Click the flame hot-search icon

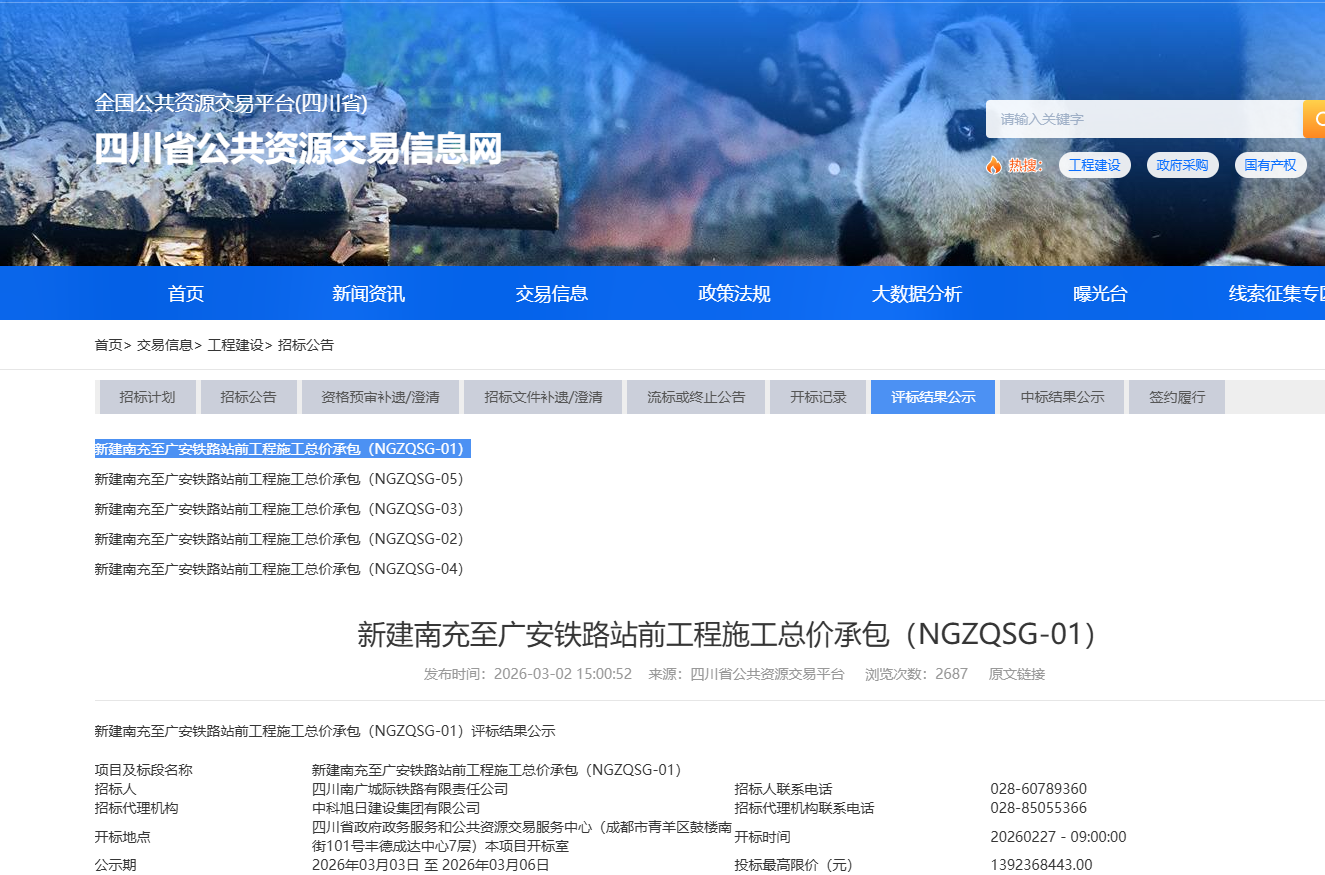tap(993, 165)
